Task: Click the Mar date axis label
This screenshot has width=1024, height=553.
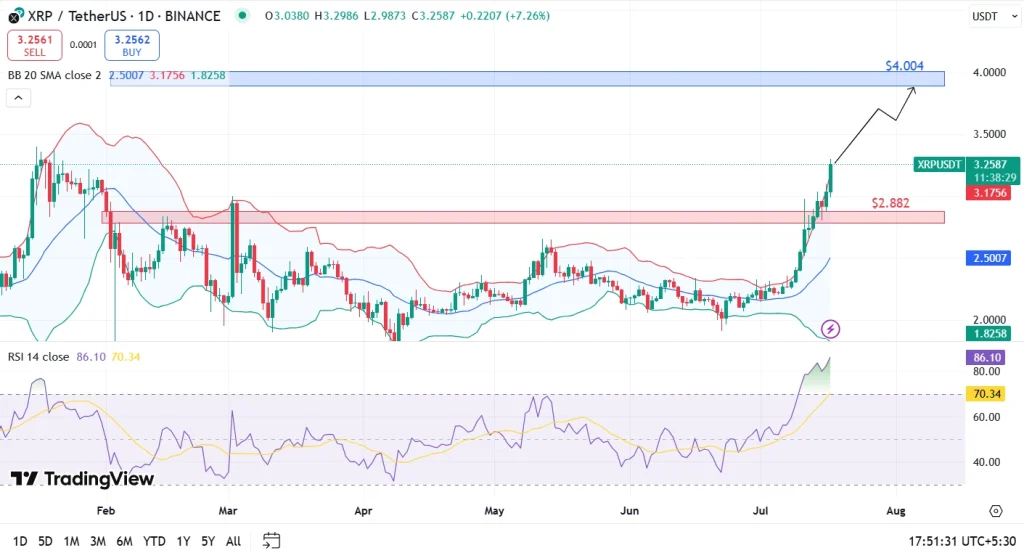Action: [228, 511]
